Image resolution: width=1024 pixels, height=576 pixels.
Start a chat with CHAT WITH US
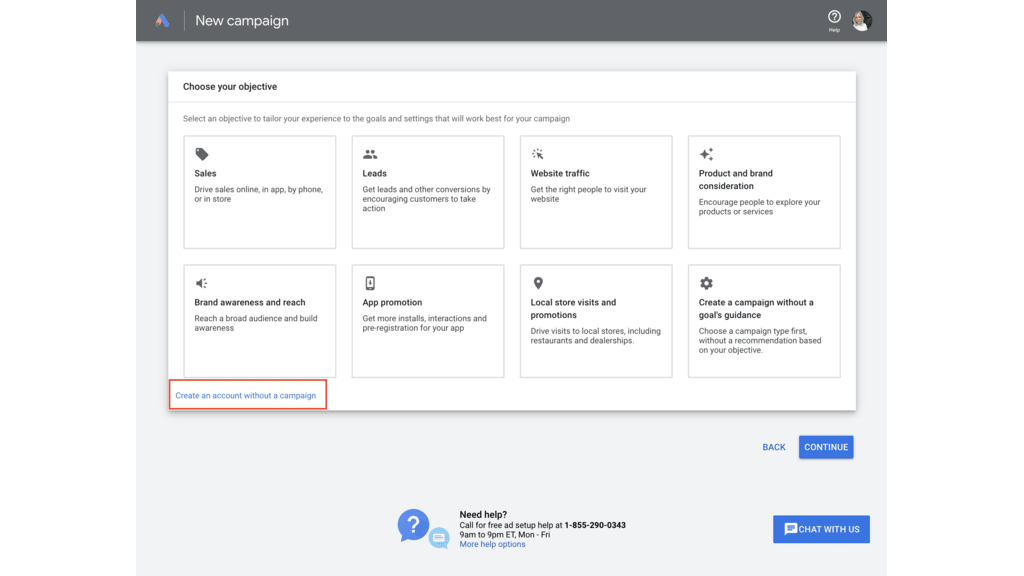click(x=822, y=529)
